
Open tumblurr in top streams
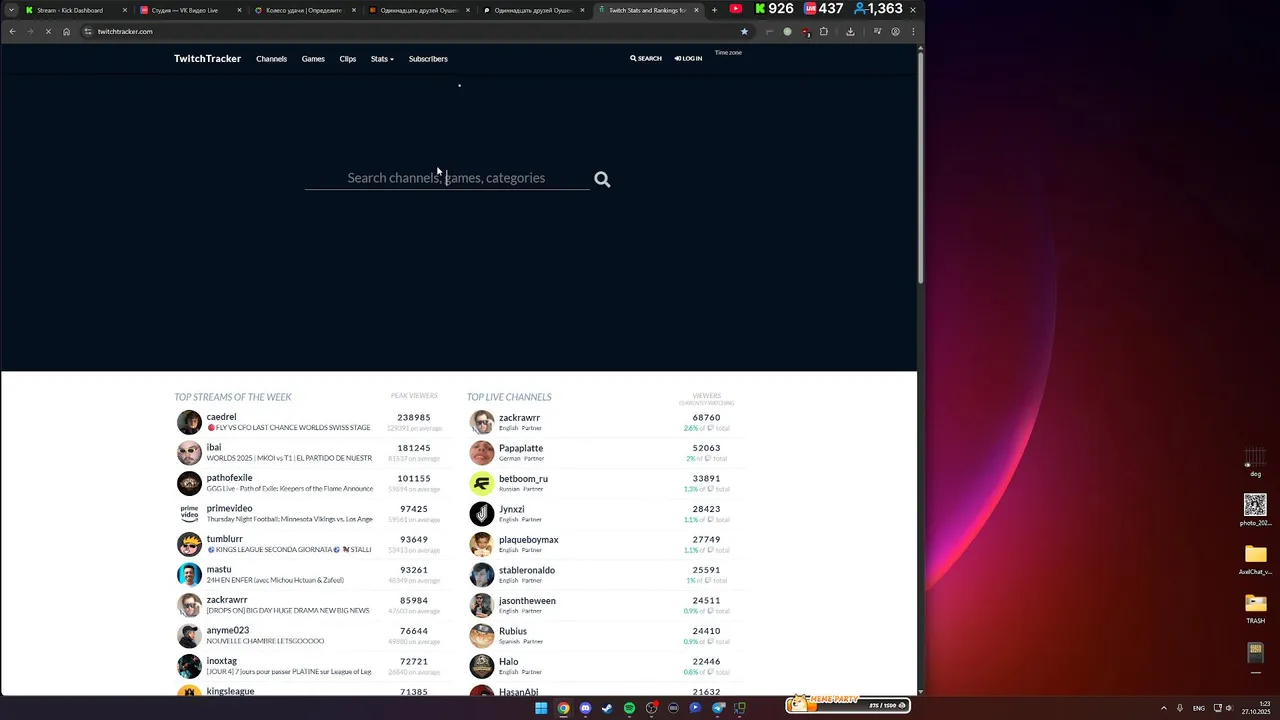(x=224, y=539)
